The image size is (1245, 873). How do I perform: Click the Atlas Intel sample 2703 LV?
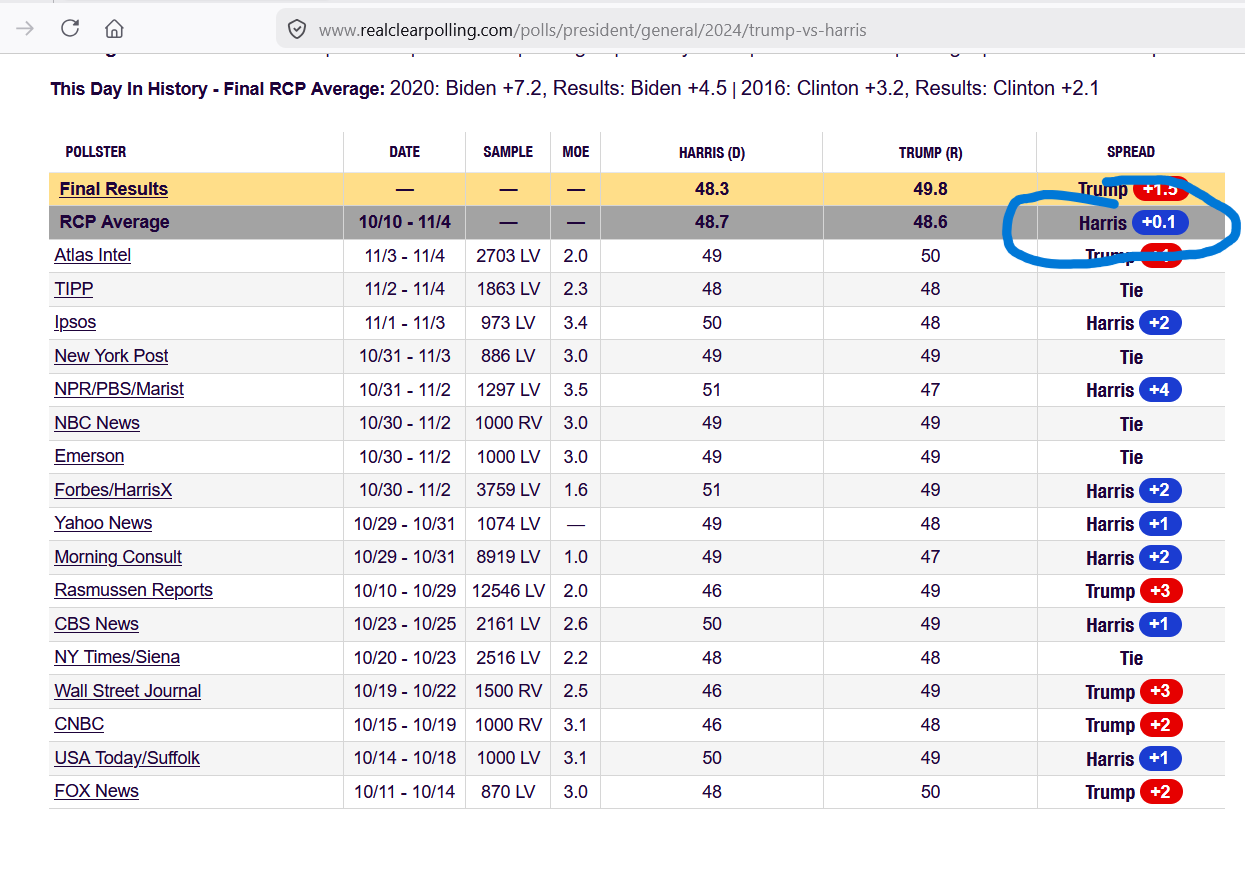pos(508,255)
